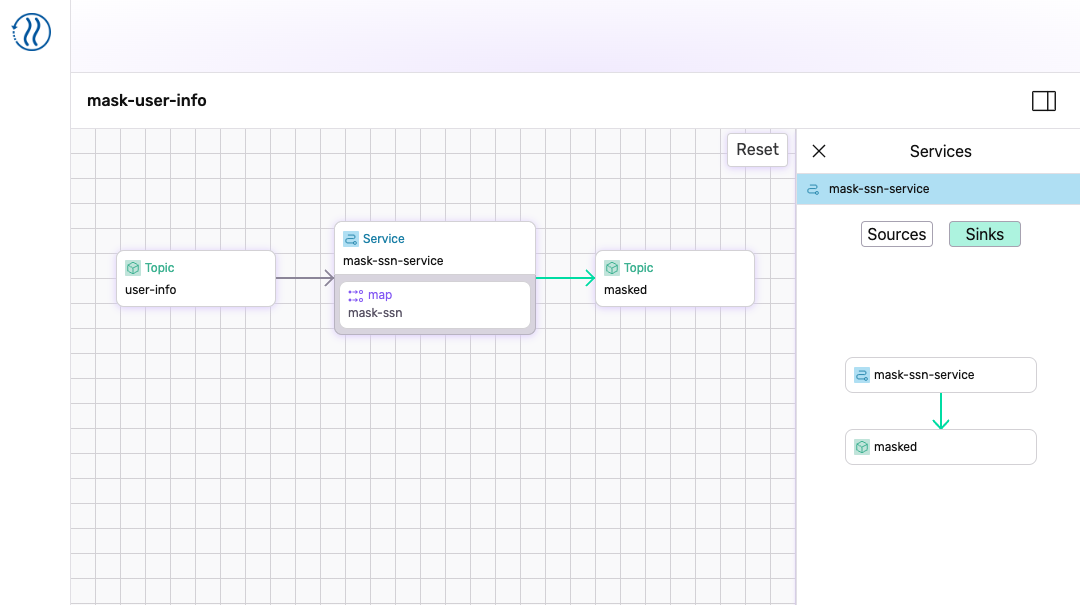Screen dimensions: 1080x605
Task: Close the Services panel
Action: [x=819, y=151]
